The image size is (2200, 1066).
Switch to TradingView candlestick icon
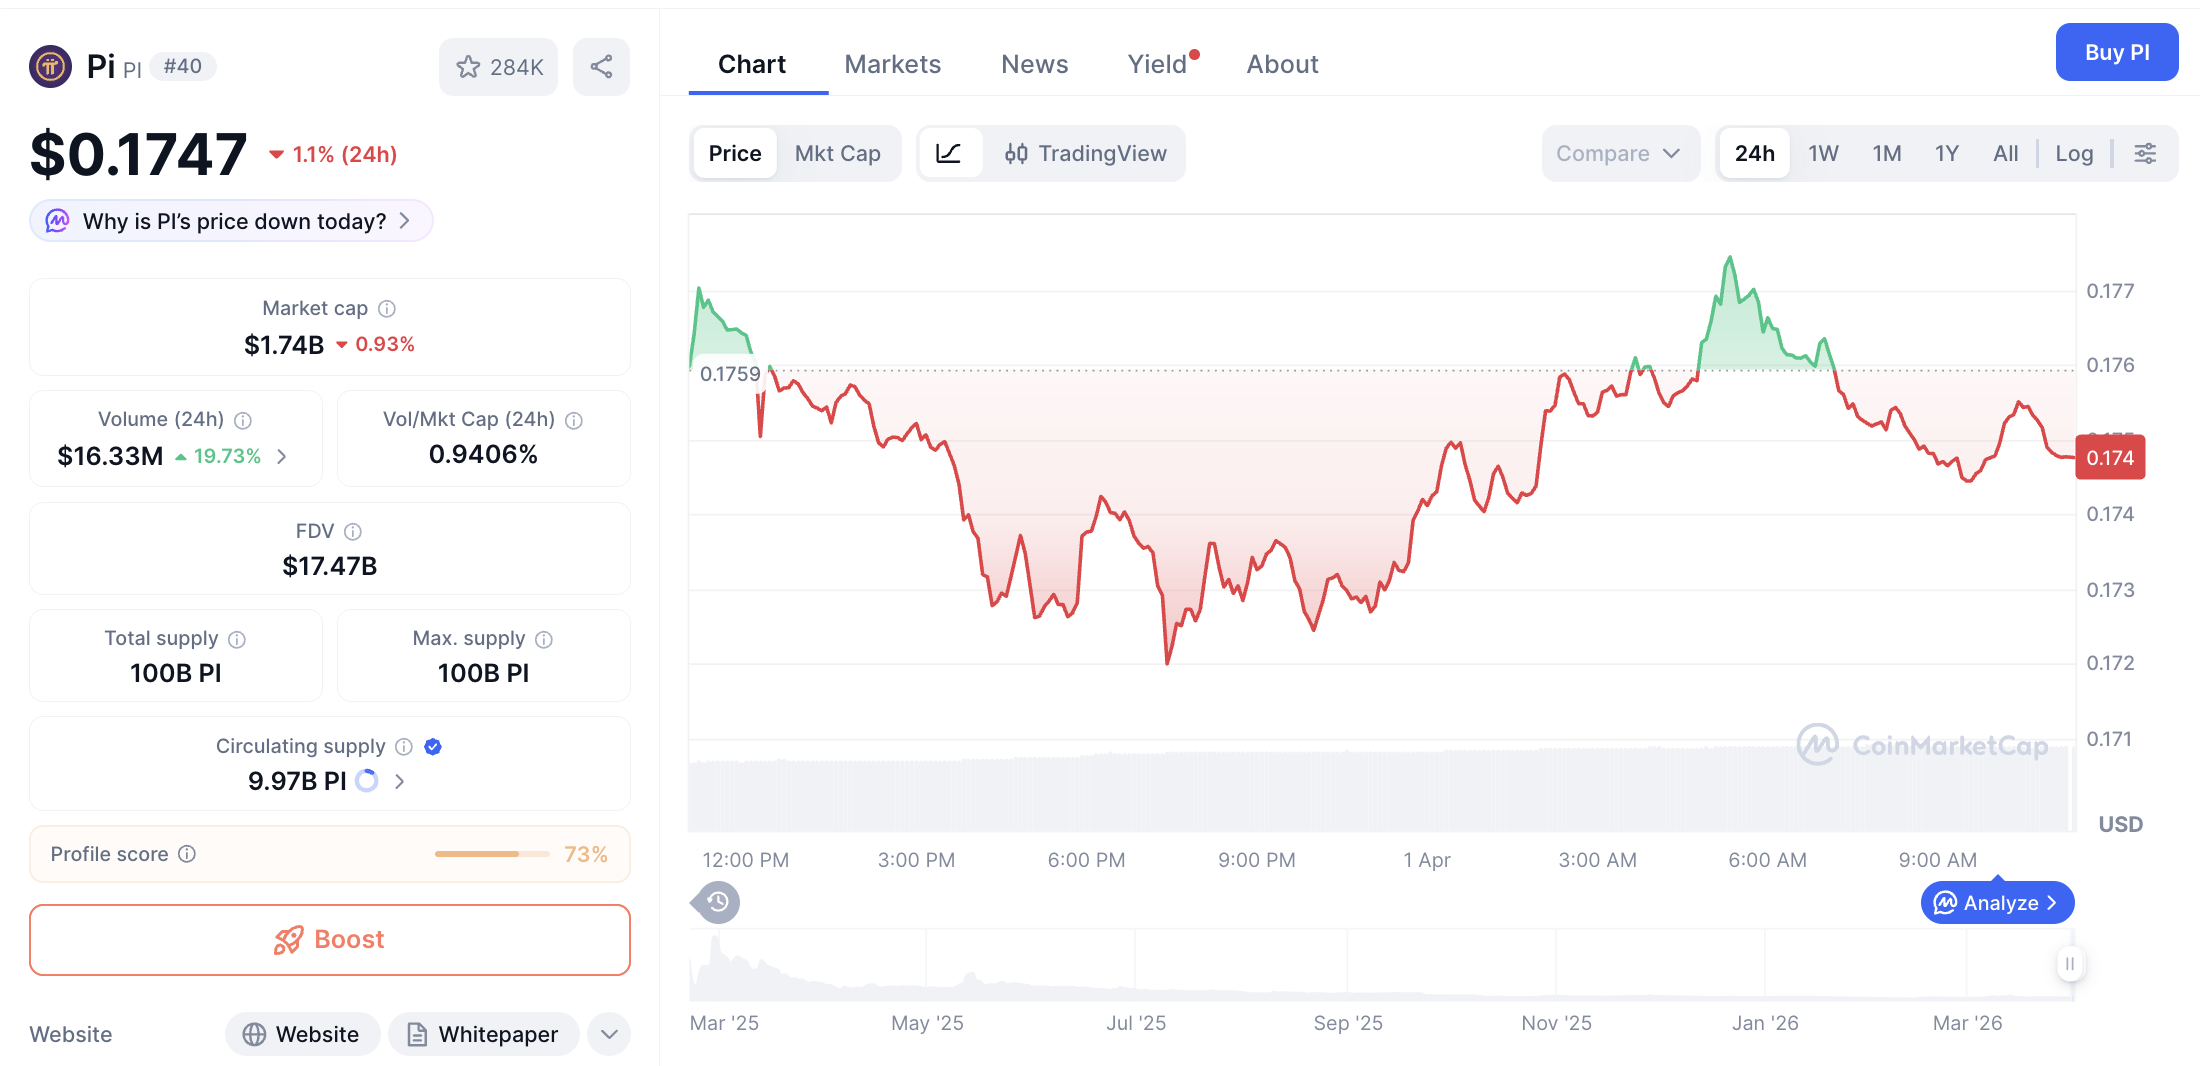(1016, 153)
